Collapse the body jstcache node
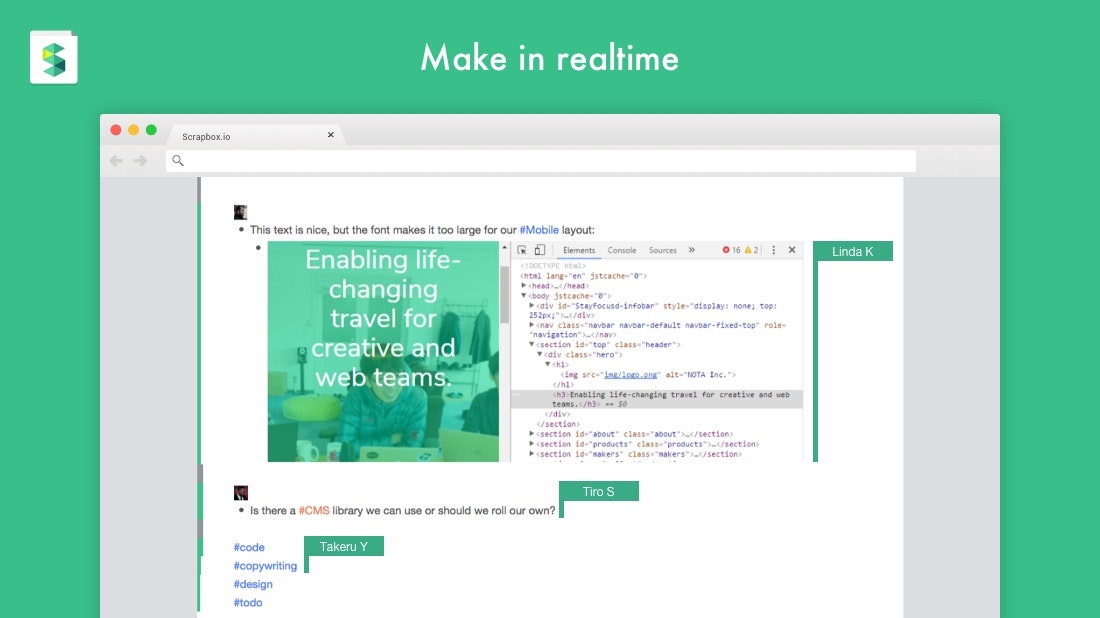Image resolution: width=1100 pixels, height=618 pixels. pos(523,295)
